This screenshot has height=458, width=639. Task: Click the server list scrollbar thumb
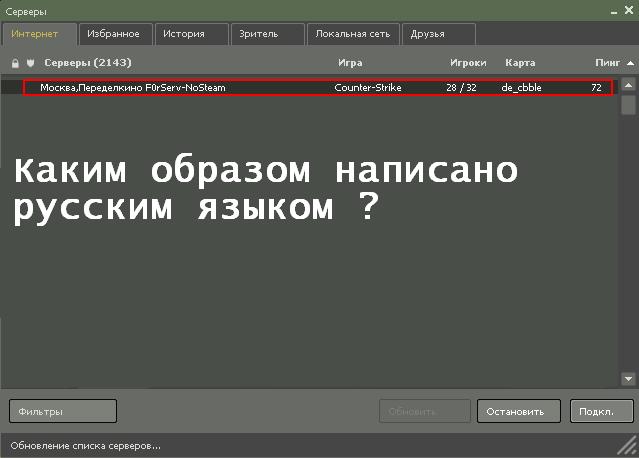tap(628, 105)
